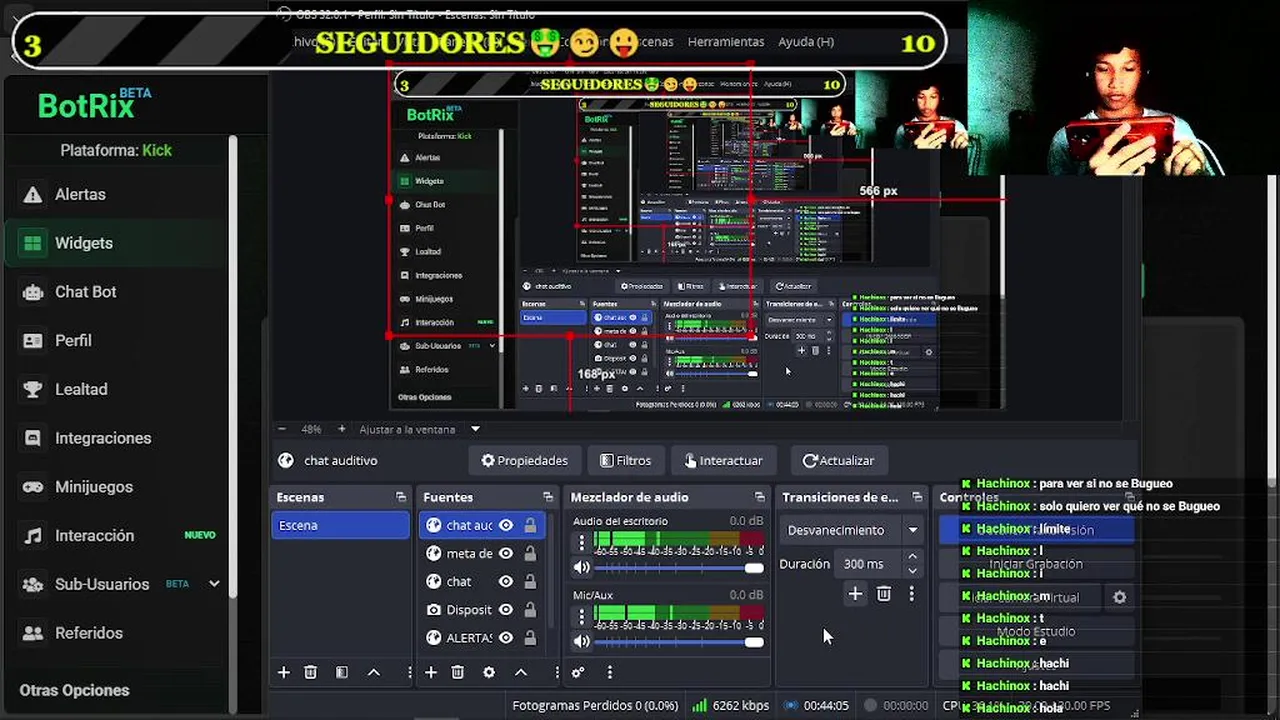Add a new scene

coord(284,672)
